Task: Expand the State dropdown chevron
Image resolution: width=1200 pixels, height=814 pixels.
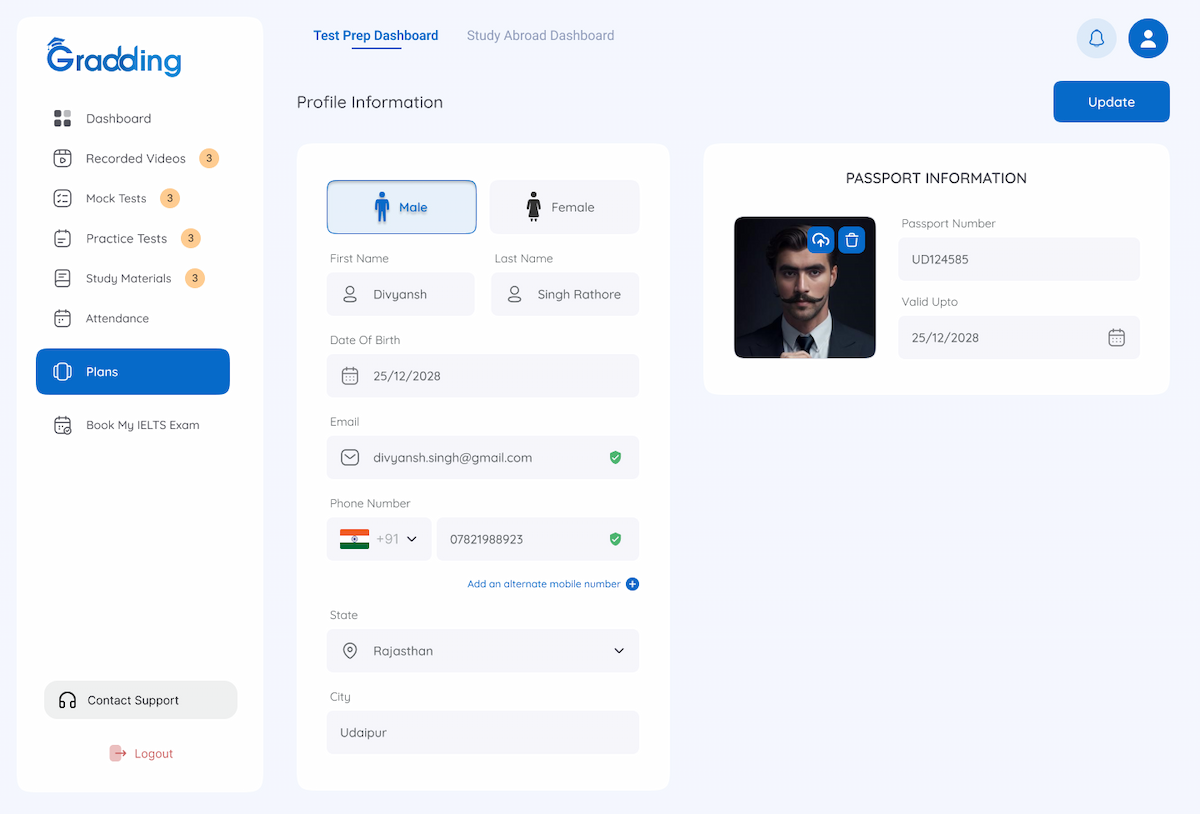Action: point(619,651)
